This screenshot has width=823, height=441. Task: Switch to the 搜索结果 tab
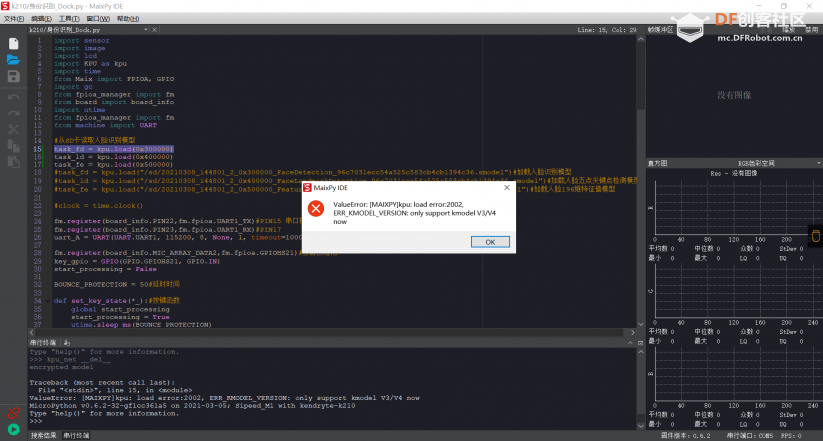tap(45, 435)
